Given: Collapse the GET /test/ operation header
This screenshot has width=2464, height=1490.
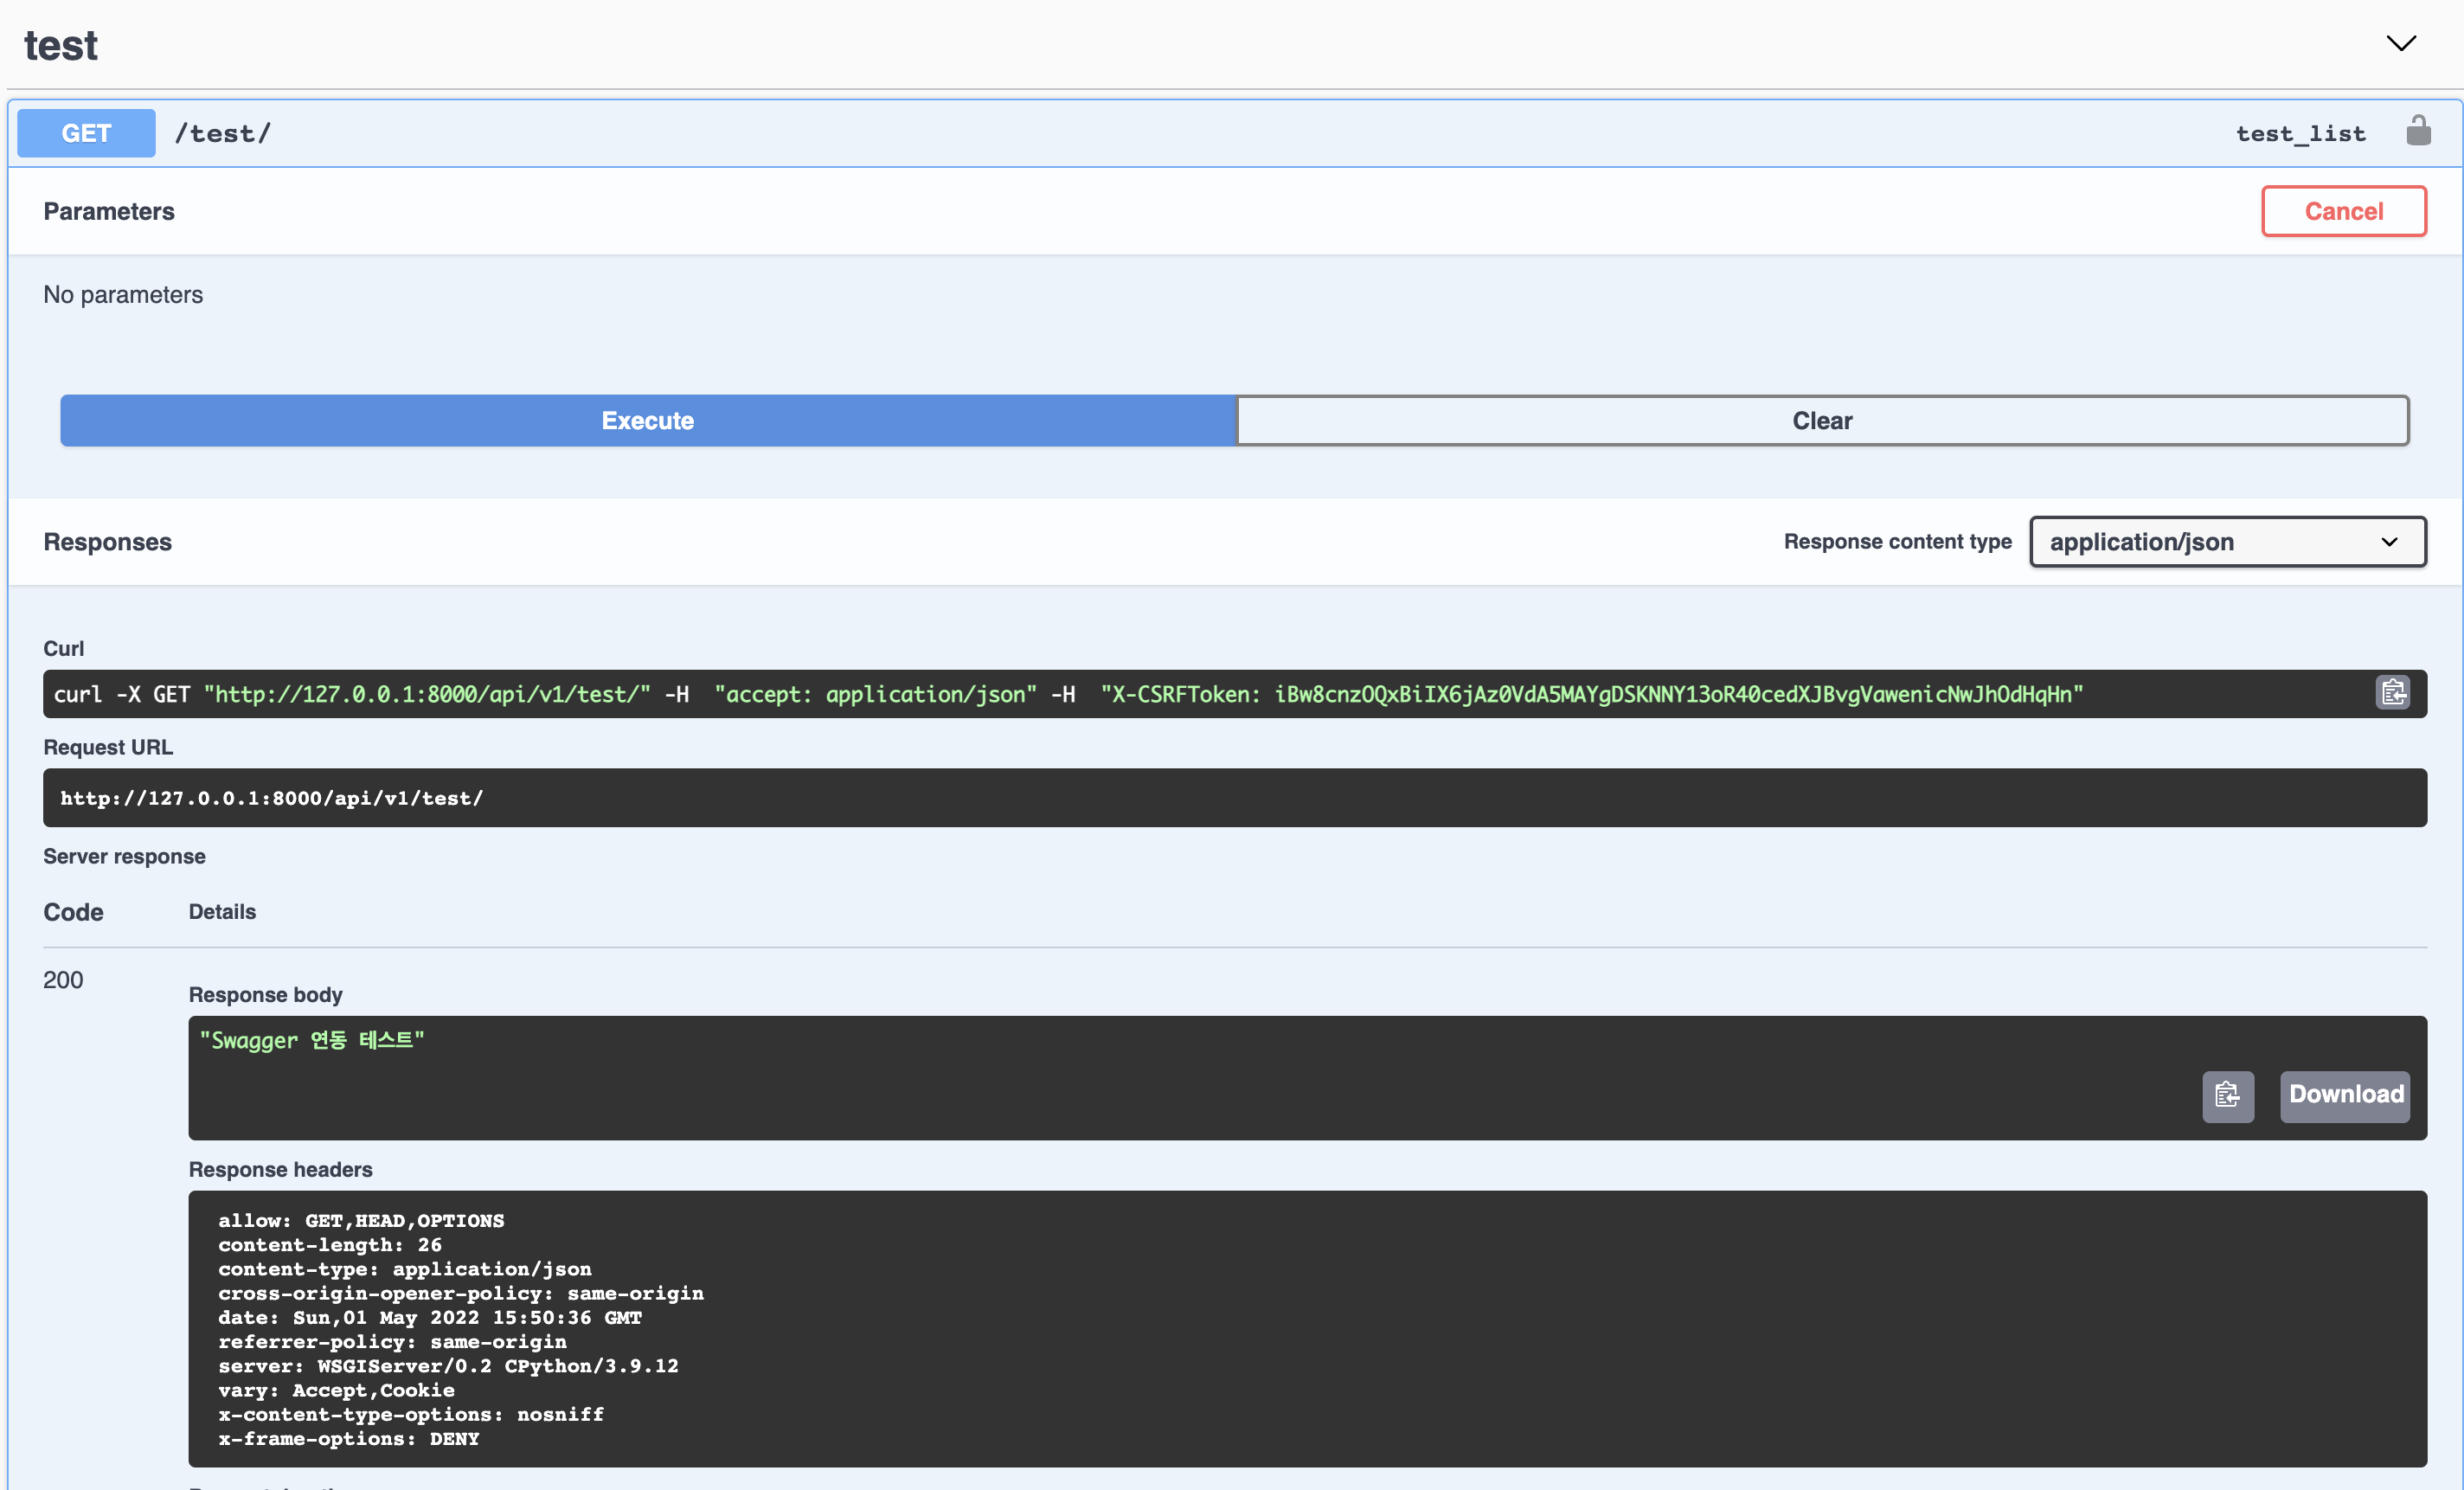Looking at the screenshot, I should point(1200,133).
